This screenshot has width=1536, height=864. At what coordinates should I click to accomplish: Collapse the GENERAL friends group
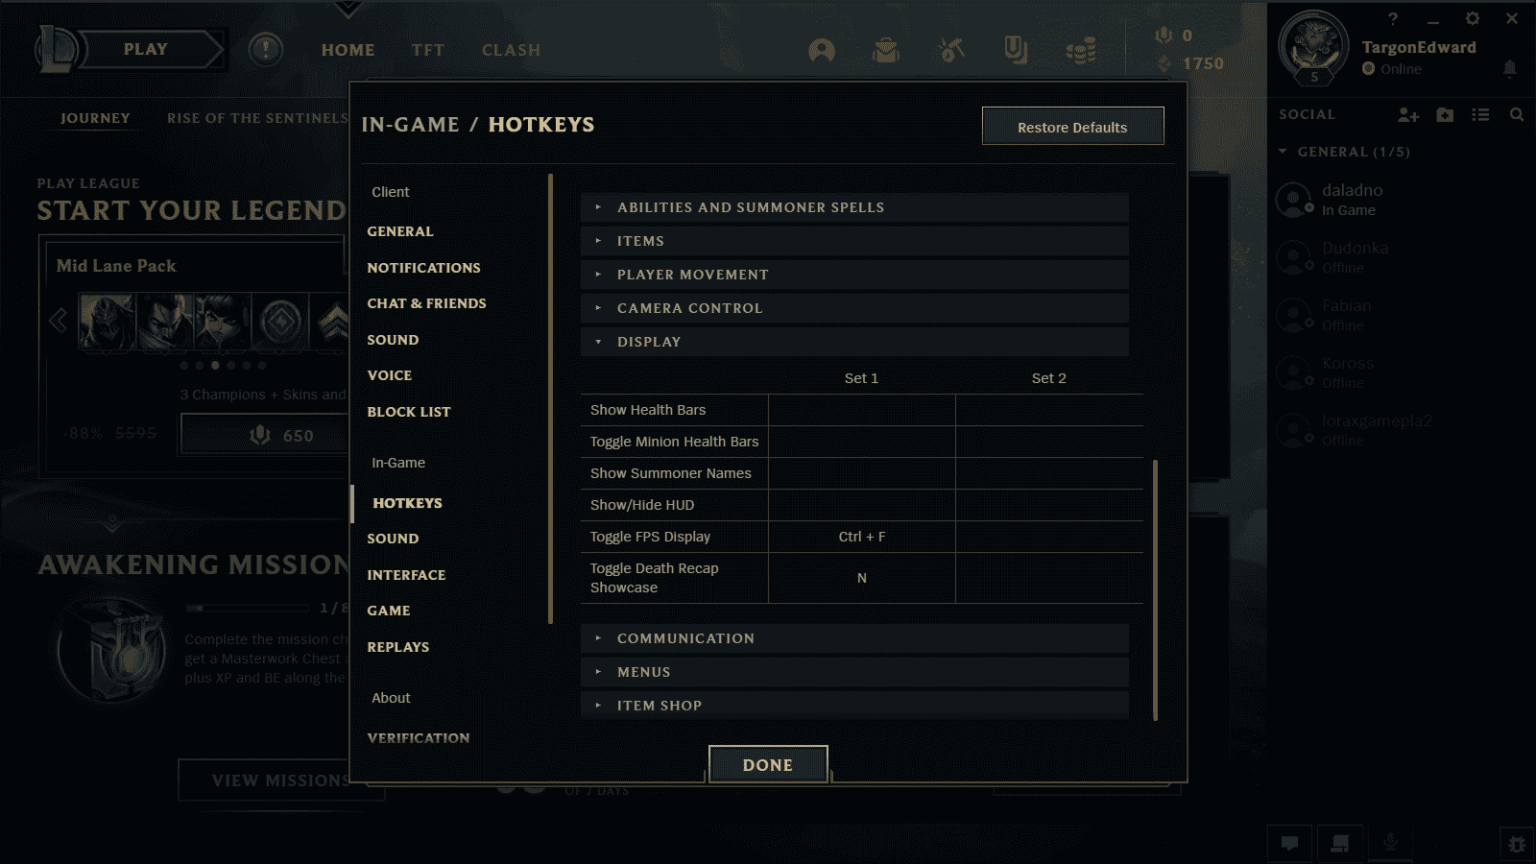tap(1283, 151)
